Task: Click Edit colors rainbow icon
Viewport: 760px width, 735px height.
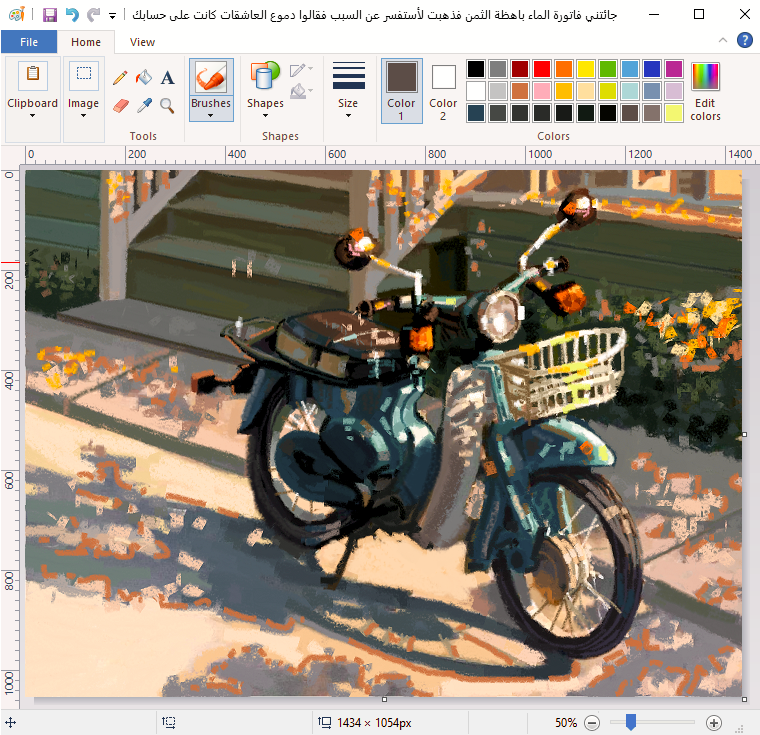Action: click(705, 76)
